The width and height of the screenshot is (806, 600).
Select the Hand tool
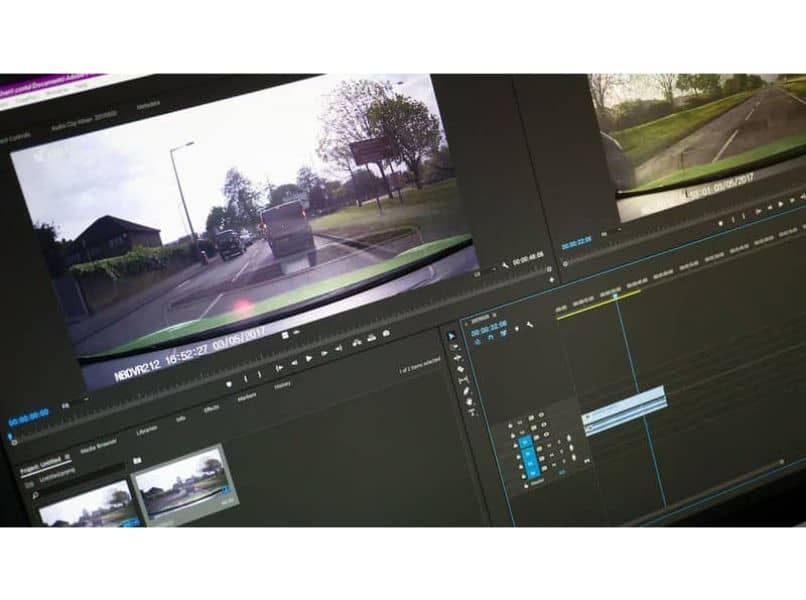point(469,402)
